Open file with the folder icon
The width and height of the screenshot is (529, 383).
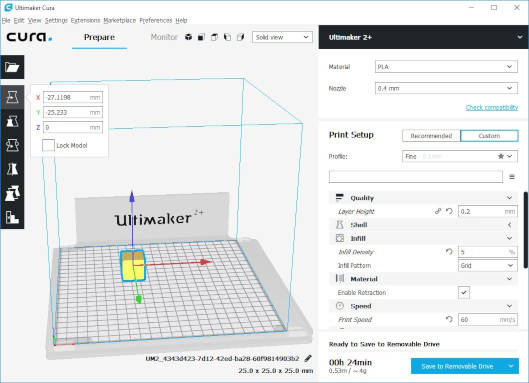pyautogui.click(x=12, y=67)
